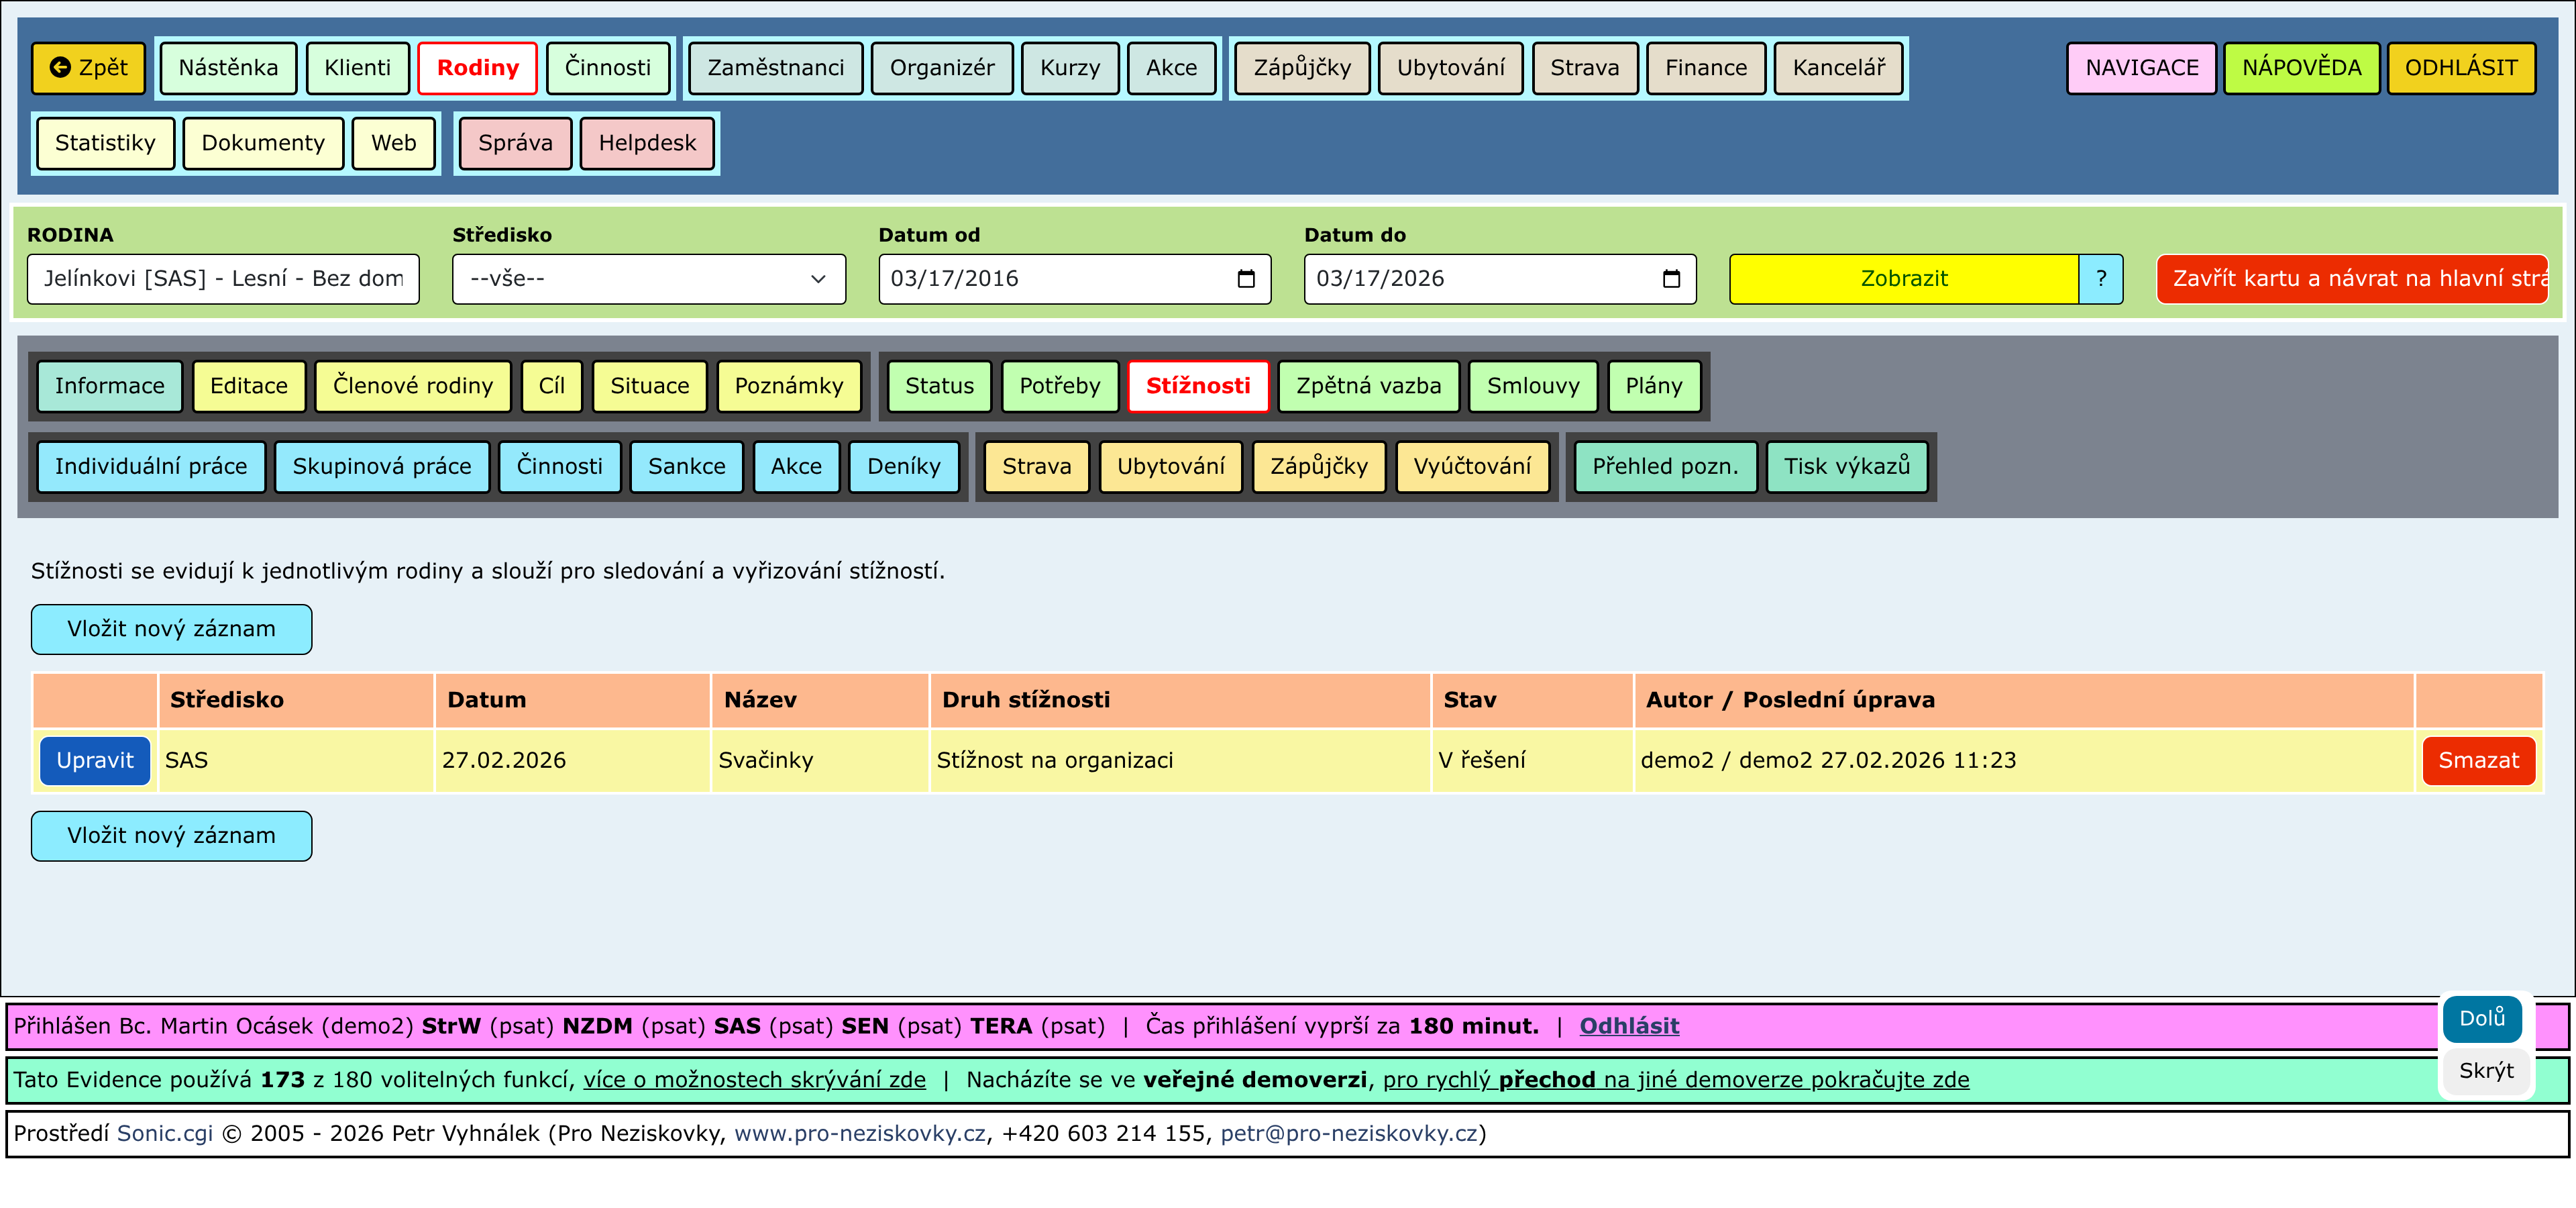Delete the record with Smazat
The width and height of the screenshot is (2576, 1208).
pyautogui.click(x=2478, y=761)
